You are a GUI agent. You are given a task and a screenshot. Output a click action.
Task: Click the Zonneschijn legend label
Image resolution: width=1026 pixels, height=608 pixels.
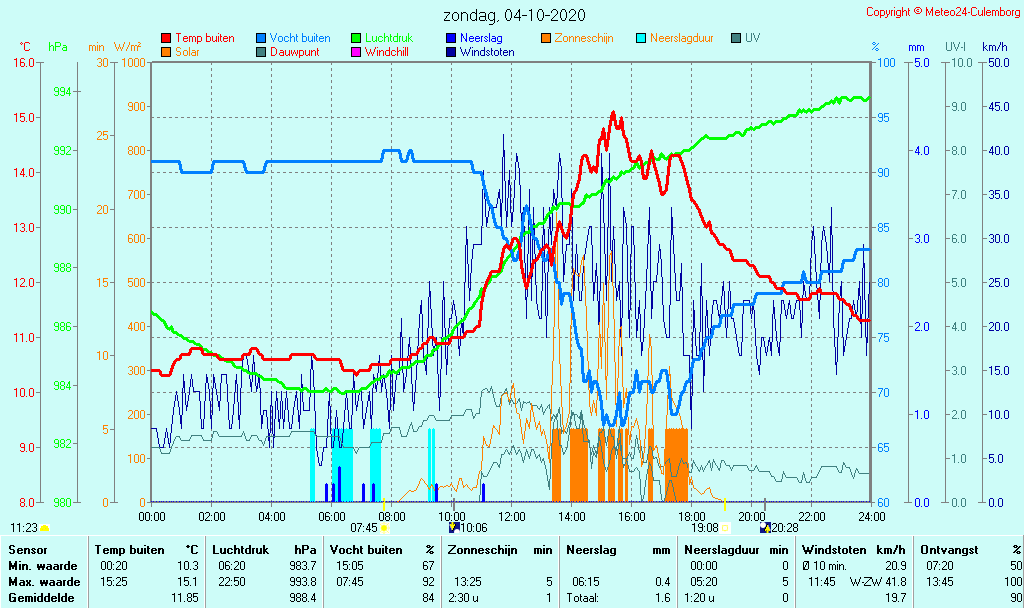tap(584, 38)
